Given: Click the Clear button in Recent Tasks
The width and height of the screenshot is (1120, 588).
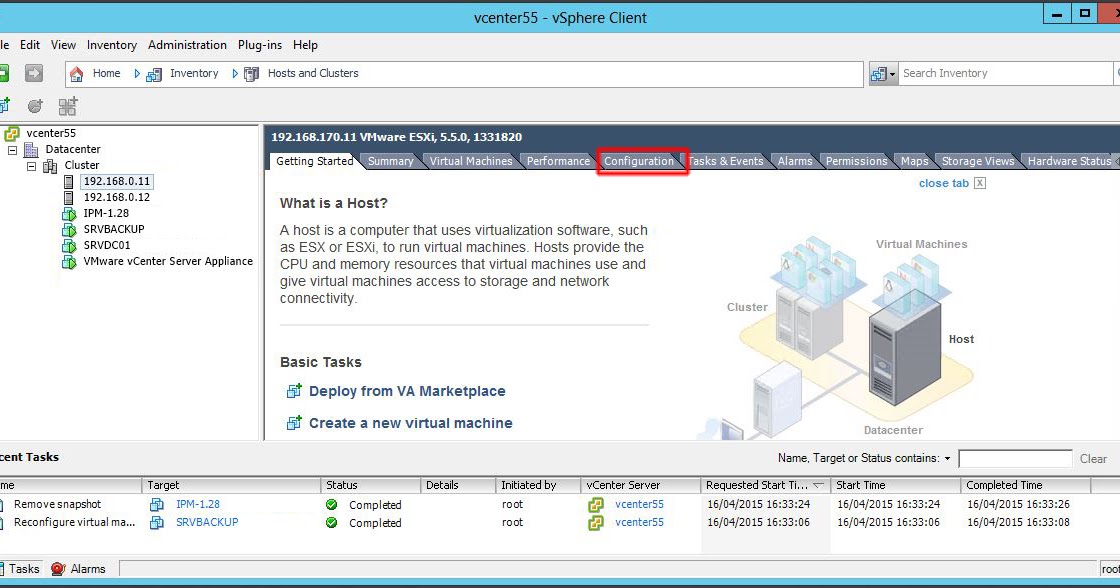Looking at the screenshot, I should (x=1093, y=459).
